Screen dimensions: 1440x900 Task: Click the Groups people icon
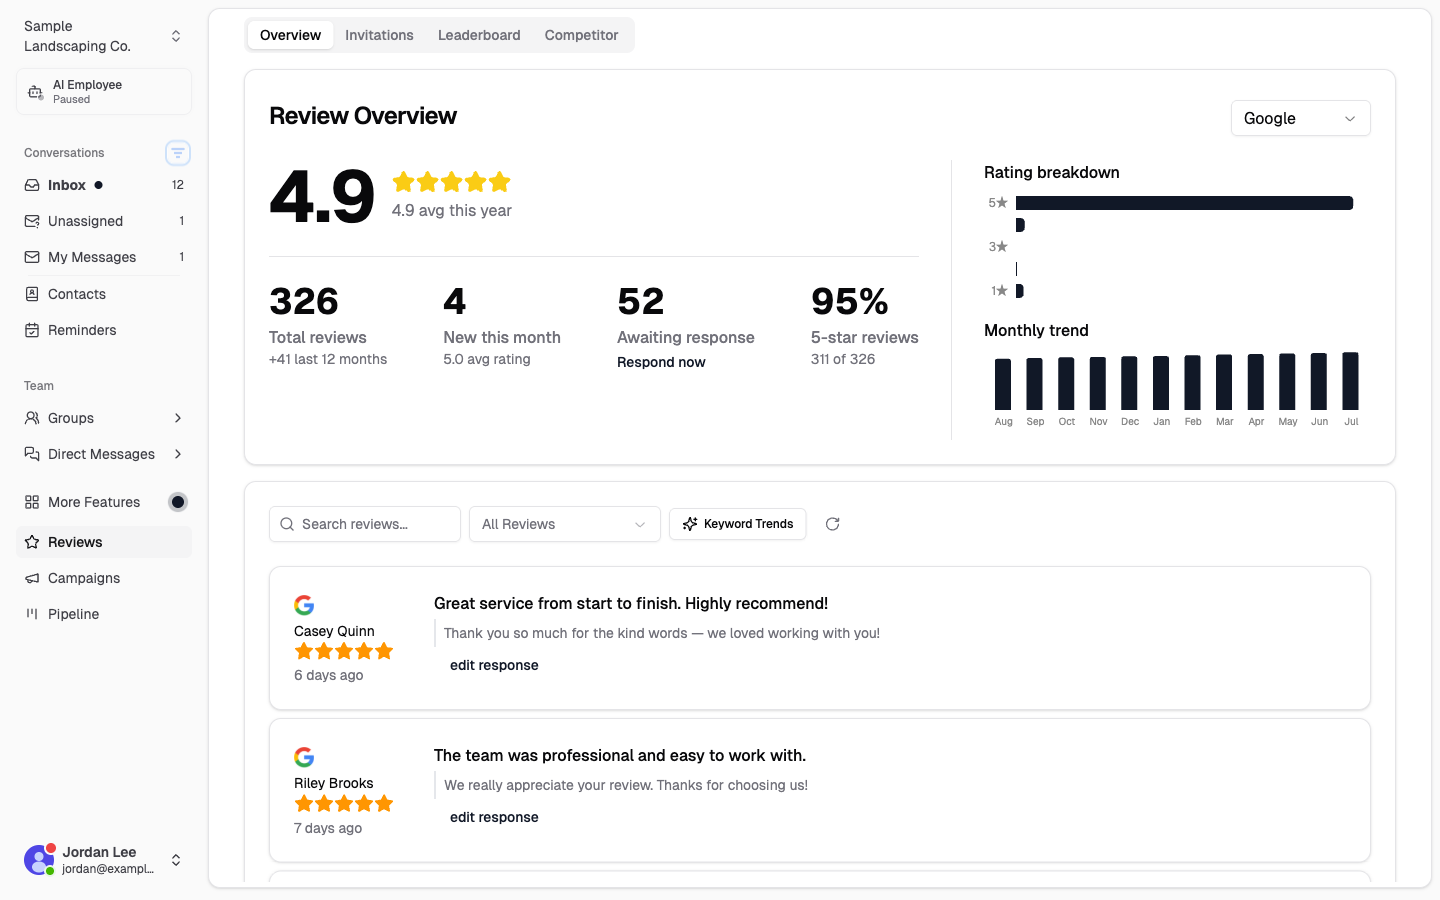point(32,418)
